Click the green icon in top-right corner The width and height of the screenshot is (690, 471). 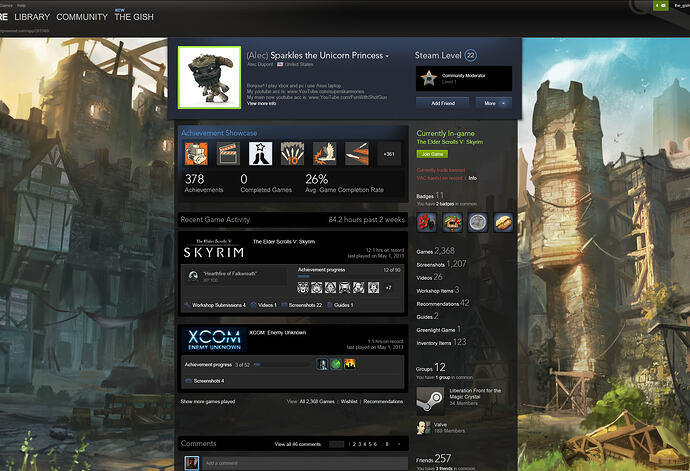(661, 5)
